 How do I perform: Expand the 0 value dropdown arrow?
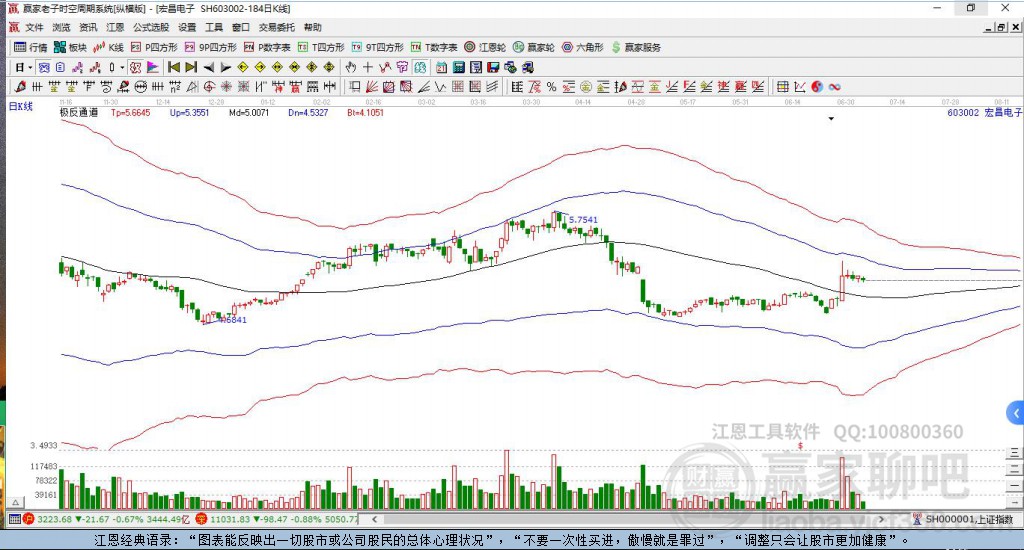pyautogui.click(x=122, y=67)
